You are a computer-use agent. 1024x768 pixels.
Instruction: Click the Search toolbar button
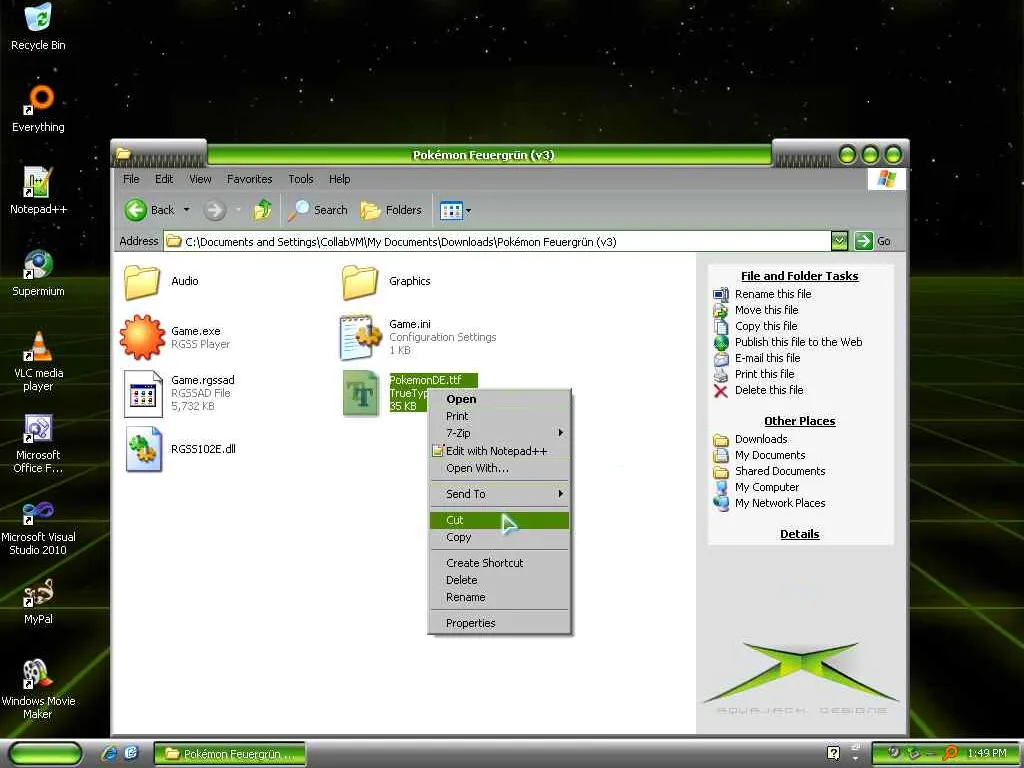(318, 210)
